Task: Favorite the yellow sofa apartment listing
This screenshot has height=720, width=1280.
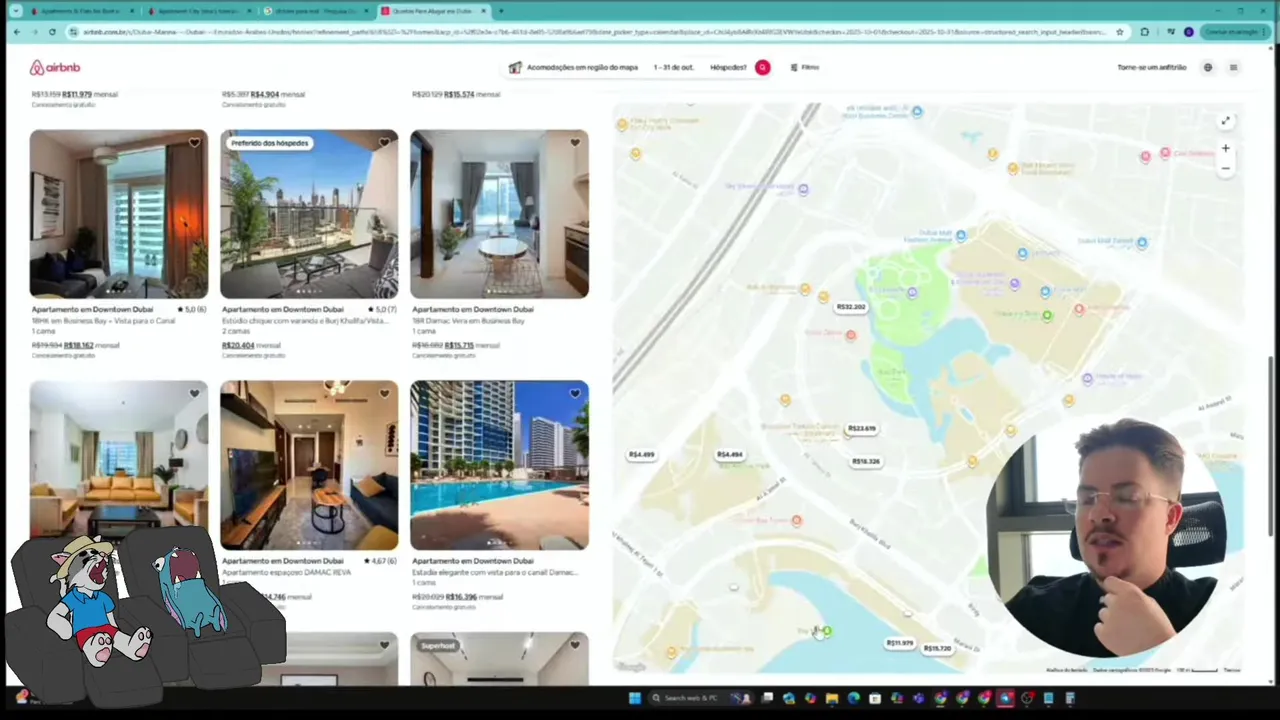Action: point(194,393)
